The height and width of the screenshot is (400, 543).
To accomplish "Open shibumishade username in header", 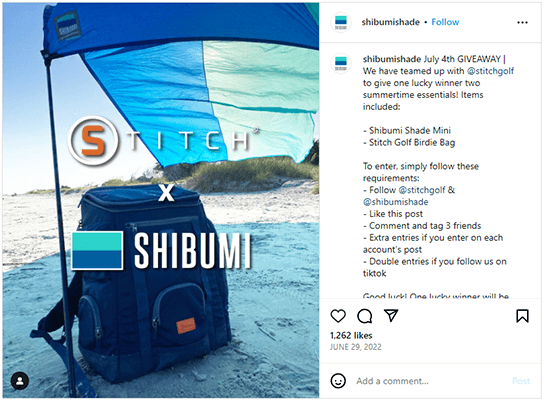I will (x=390, y=22).
